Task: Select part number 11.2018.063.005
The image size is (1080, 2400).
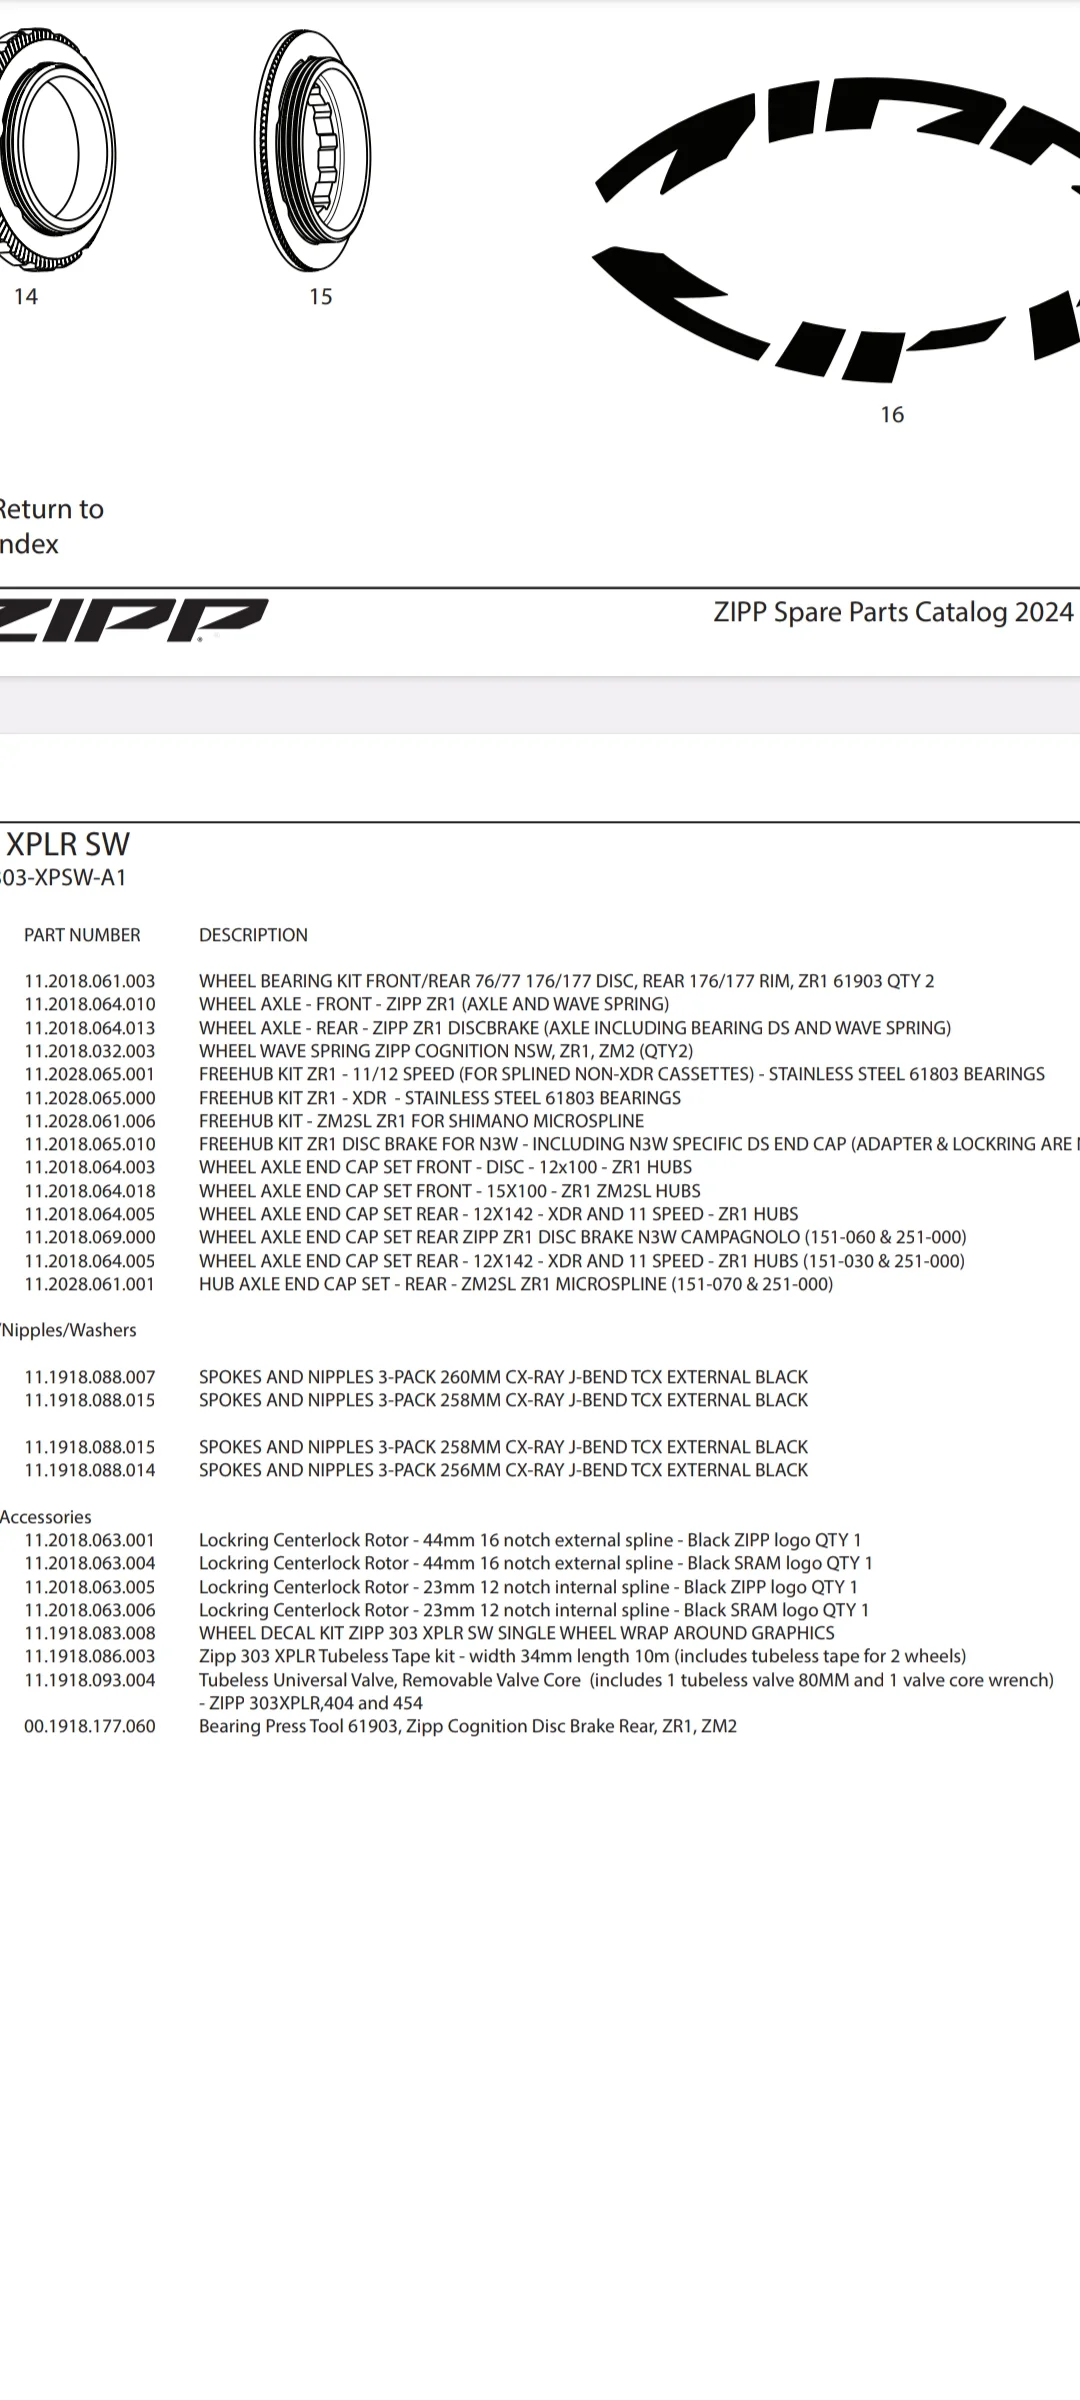Action: pyautogui.click(x=90, y=1587)
